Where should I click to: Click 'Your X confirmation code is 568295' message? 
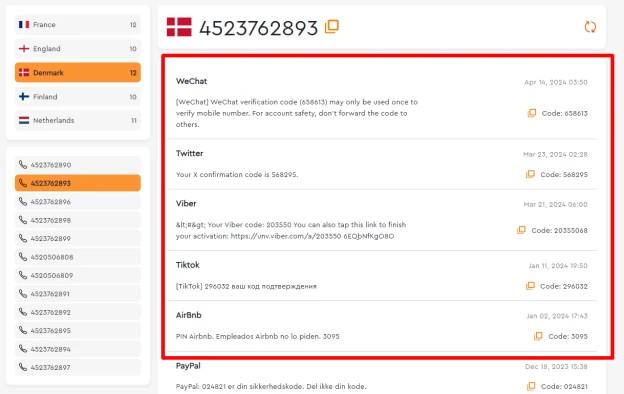point(237,174)
